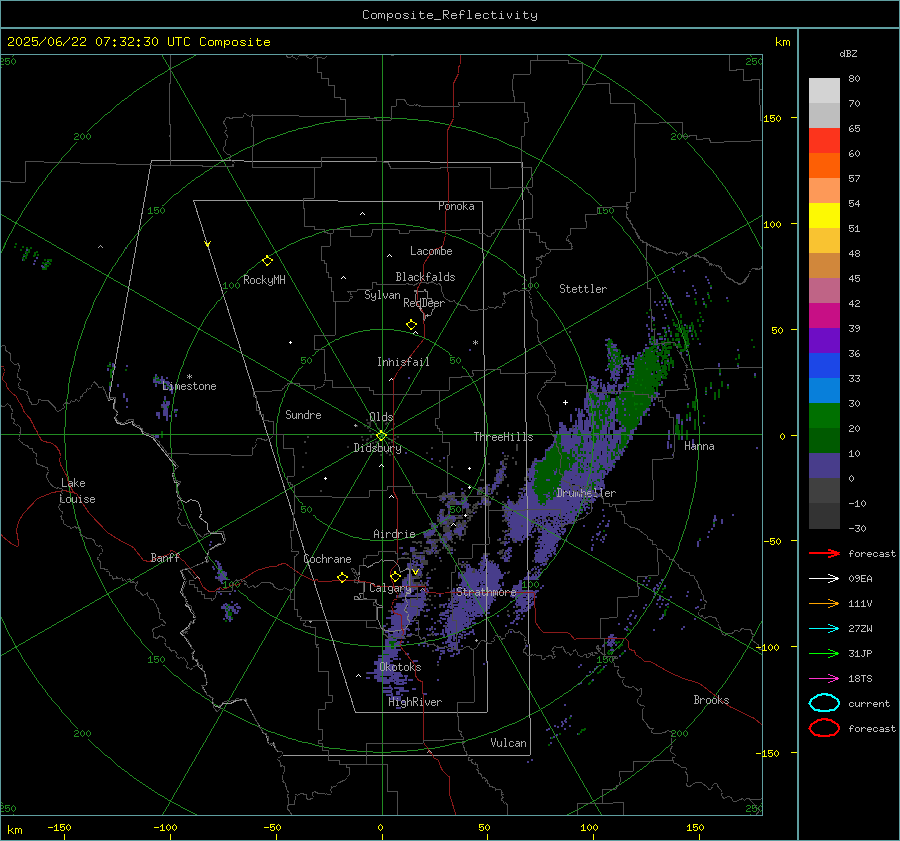Click the Blackfalds city label

coord(425,277)
